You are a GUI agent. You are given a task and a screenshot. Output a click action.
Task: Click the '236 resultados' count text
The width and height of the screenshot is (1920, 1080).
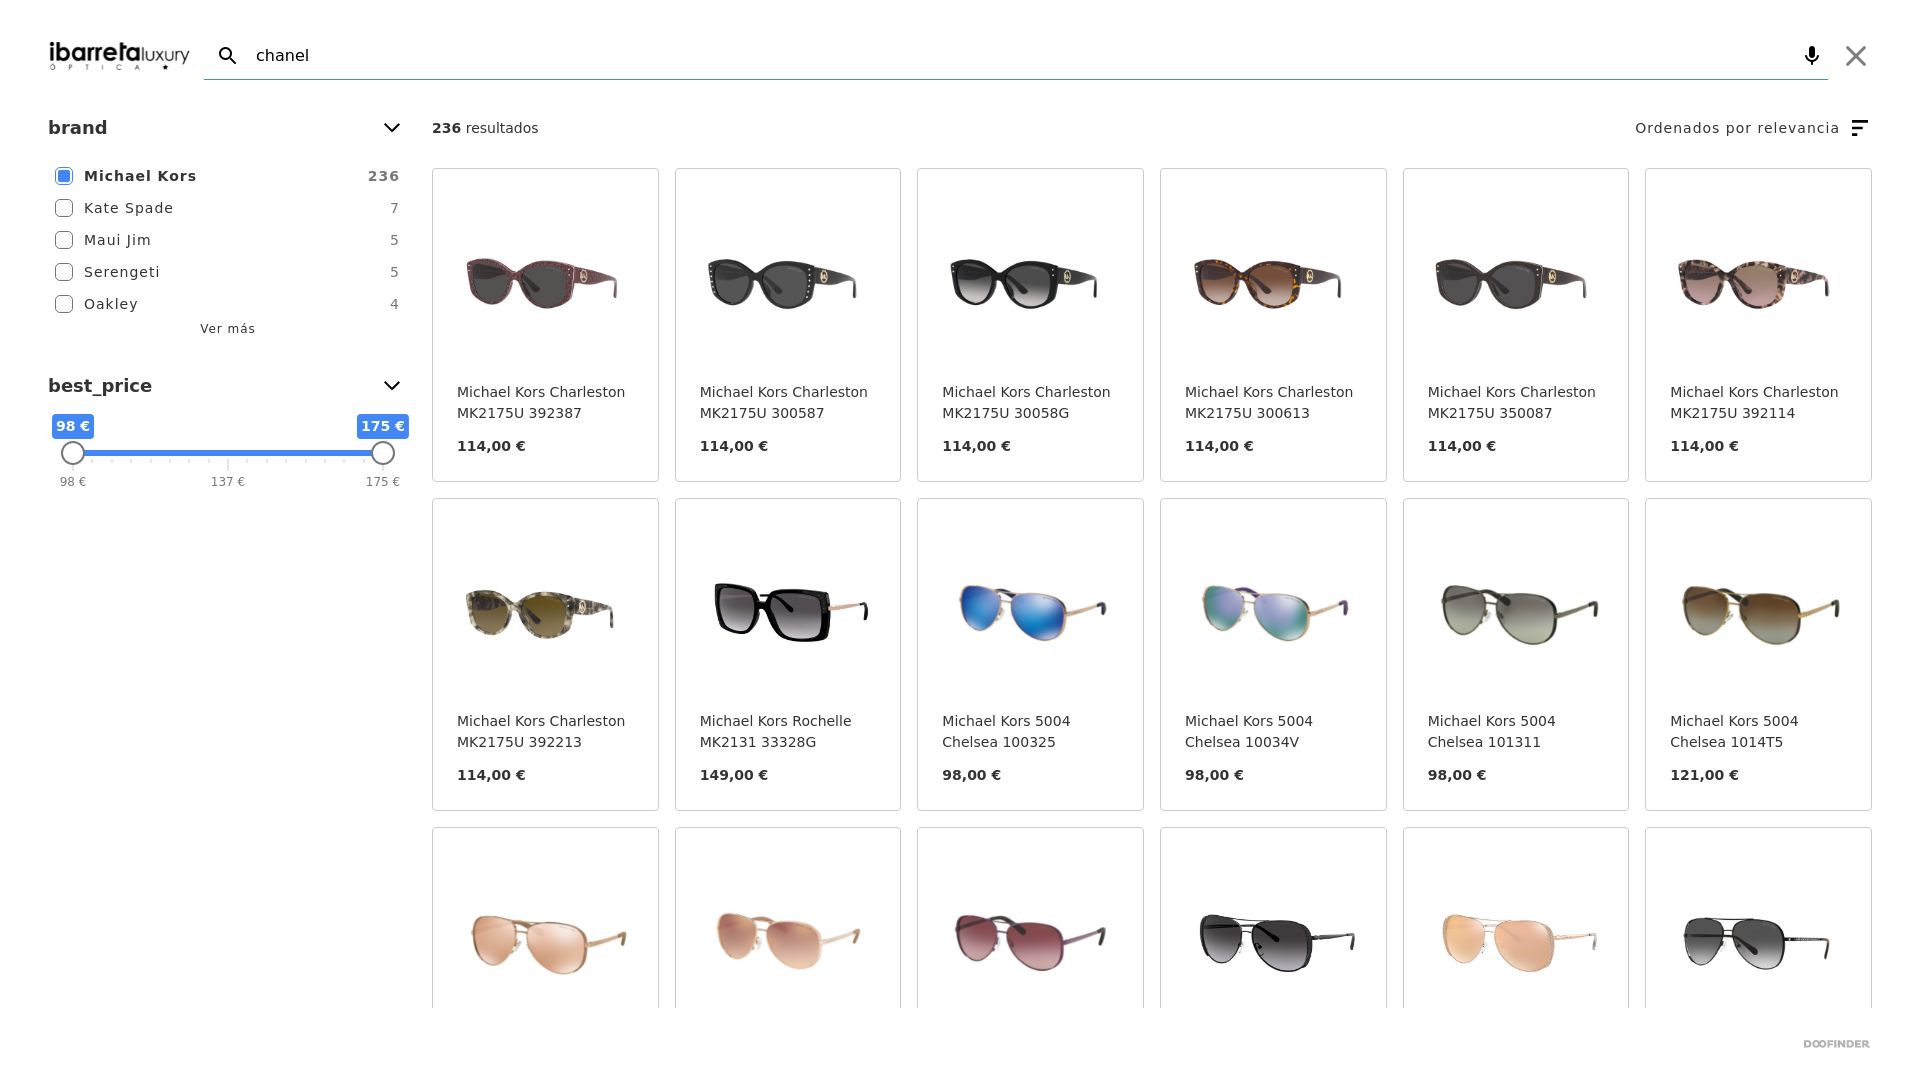[485, 128]
